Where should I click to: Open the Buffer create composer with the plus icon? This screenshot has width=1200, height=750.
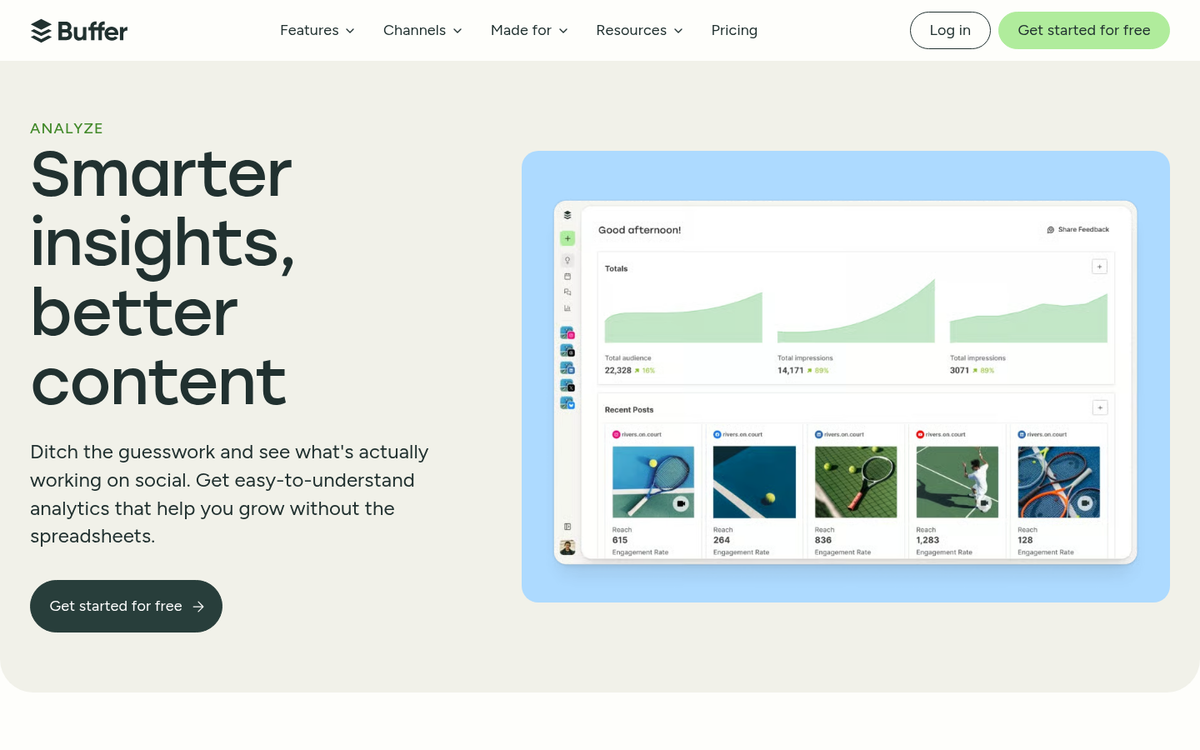point(567,238)
